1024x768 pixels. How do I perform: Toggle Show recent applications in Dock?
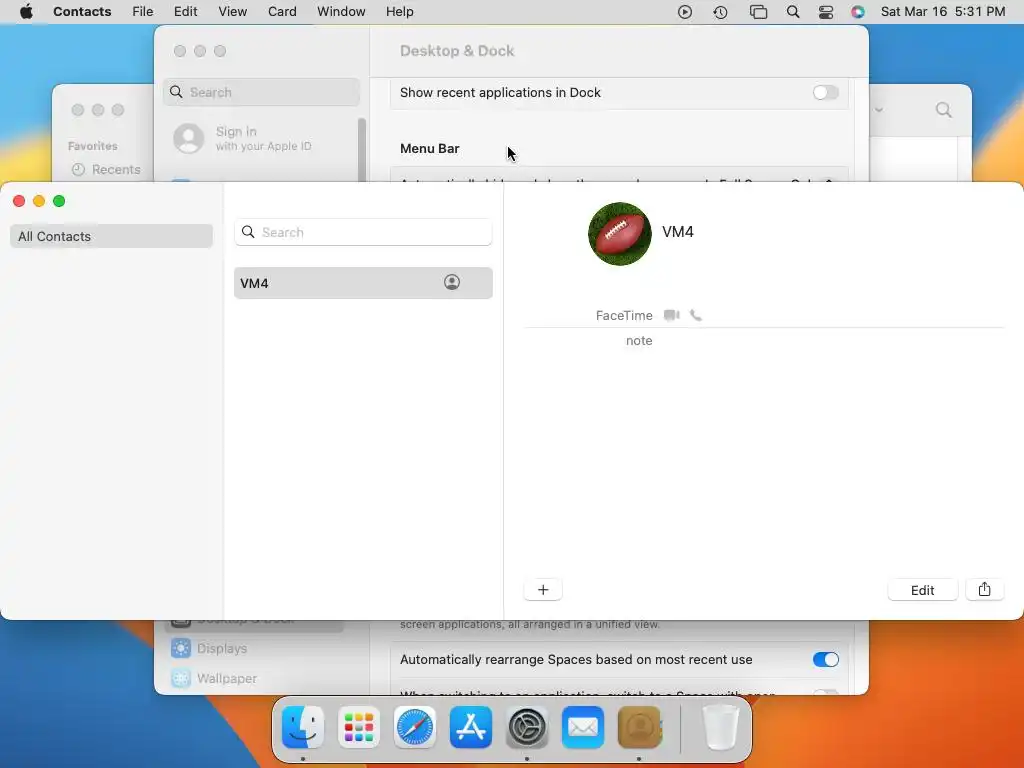(825, 93)
